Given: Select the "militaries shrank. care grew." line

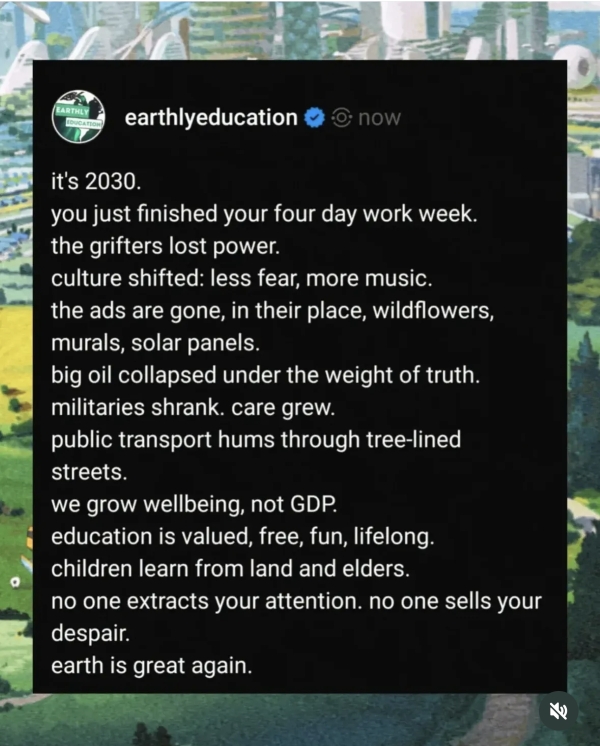Looking at the screenshot, I should 187,407.
